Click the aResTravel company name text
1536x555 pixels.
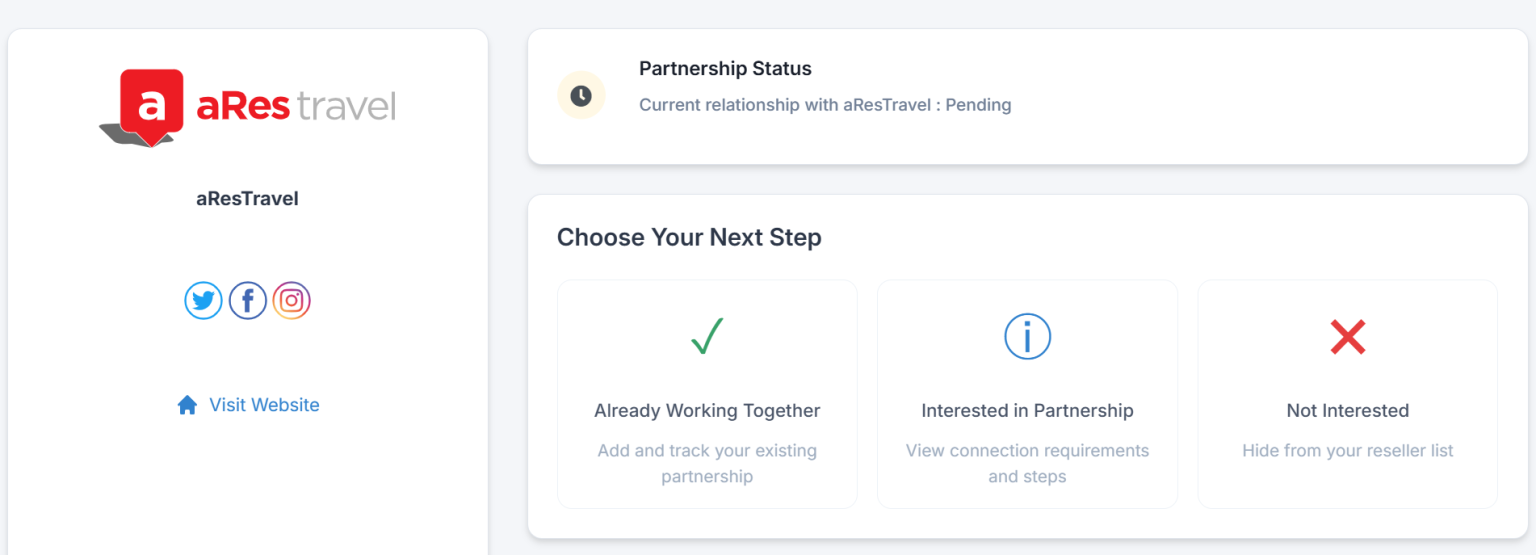(x=247, y=199)
